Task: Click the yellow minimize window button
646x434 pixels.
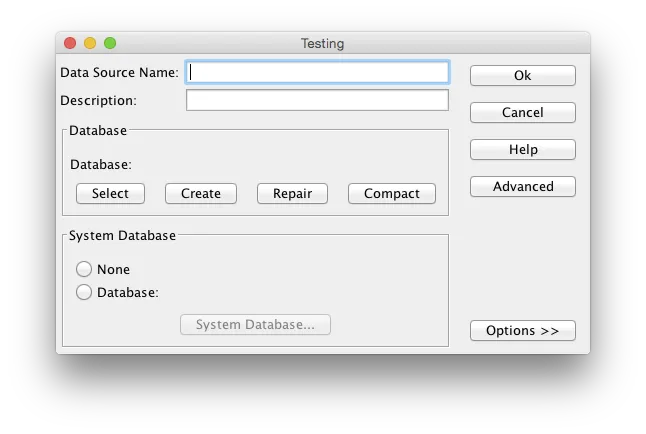Action: click(90, 43)
